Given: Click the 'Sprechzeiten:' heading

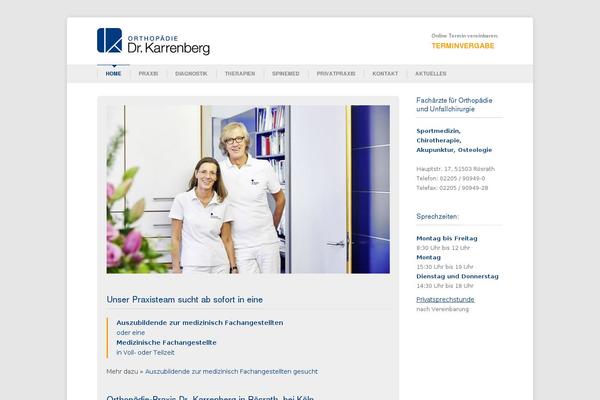Looking at the screenshot, I should (x=438, y=216).
